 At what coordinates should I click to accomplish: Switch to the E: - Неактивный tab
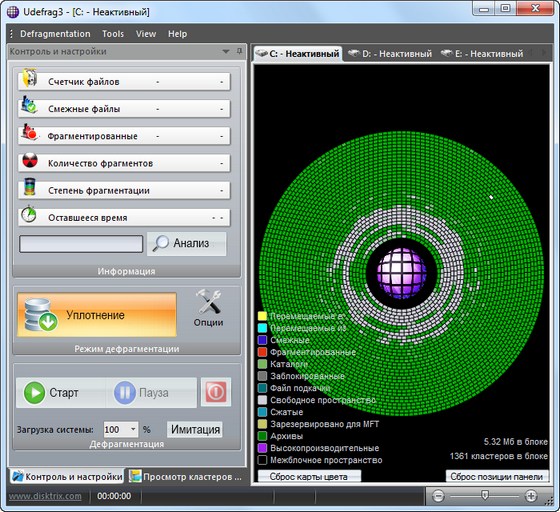[481, 54]
